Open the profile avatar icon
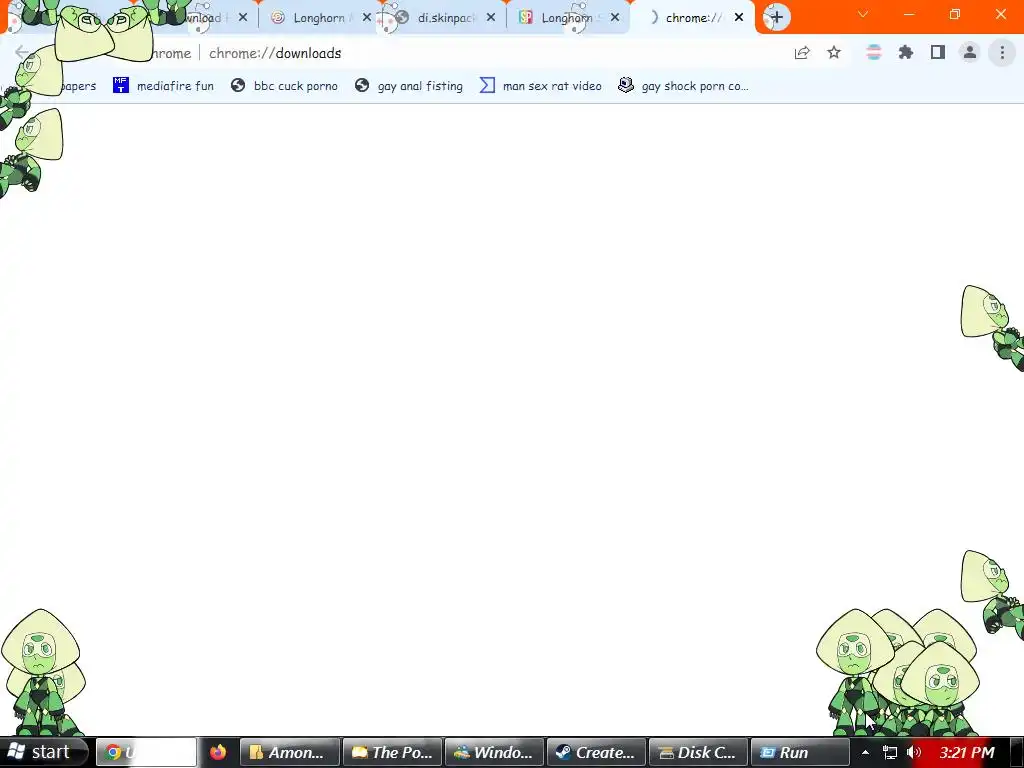 [970, 53]
